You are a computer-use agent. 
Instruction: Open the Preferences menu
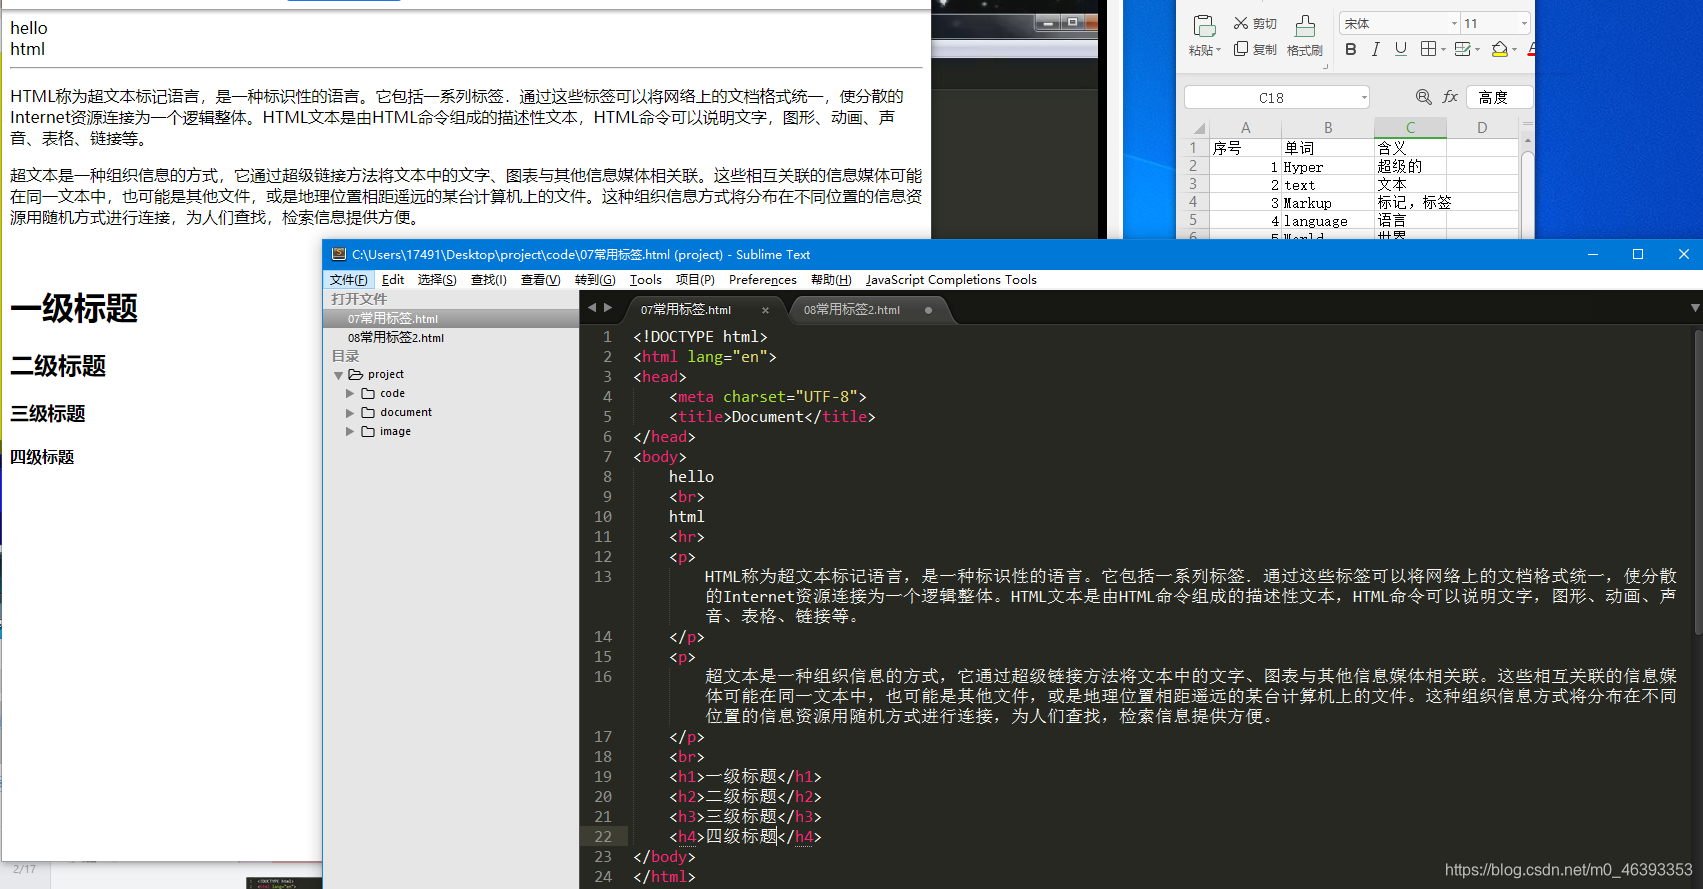[763, 280]
